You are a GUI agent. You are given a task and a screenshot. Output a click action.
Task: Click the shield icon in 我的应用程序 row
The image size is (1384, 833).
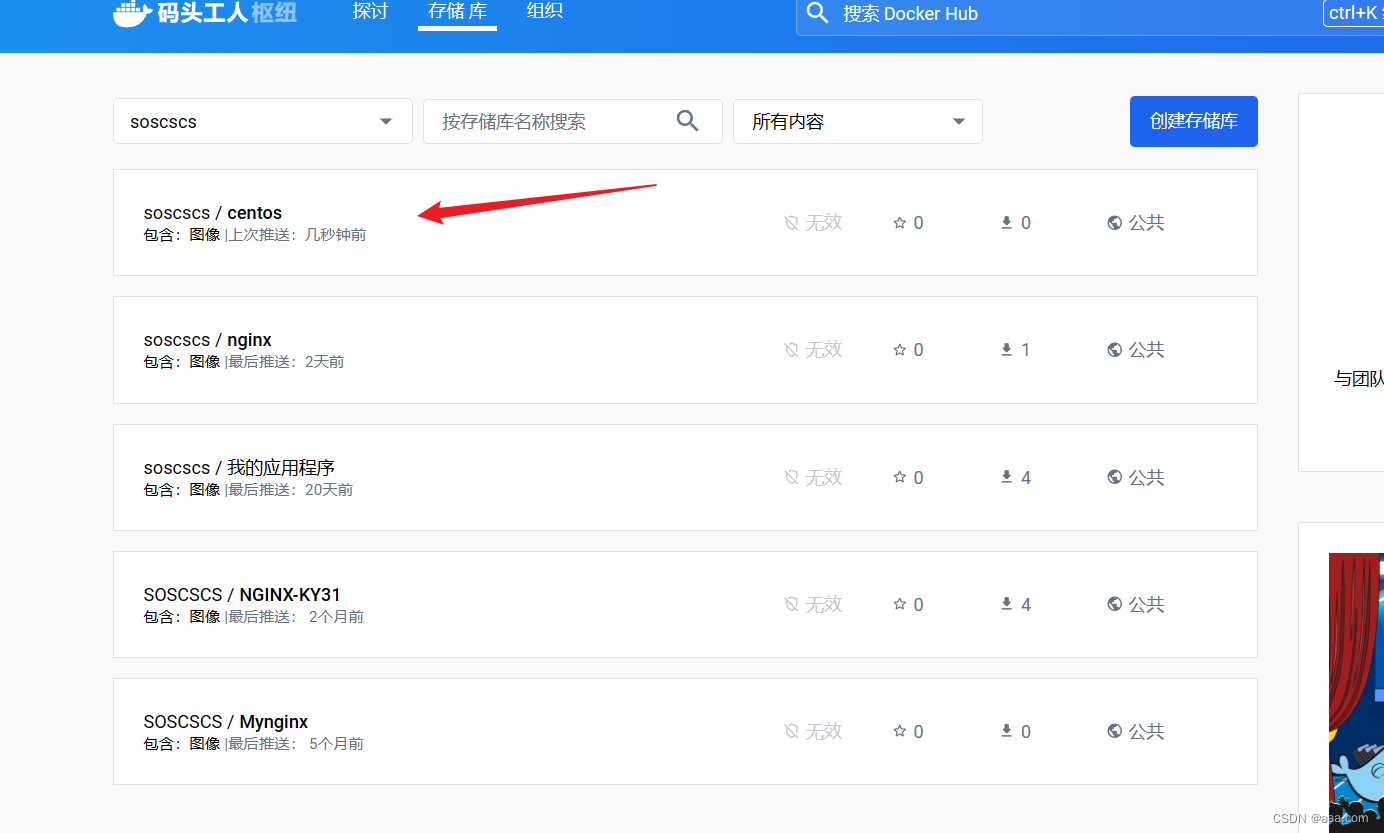(x=791, y=478)
